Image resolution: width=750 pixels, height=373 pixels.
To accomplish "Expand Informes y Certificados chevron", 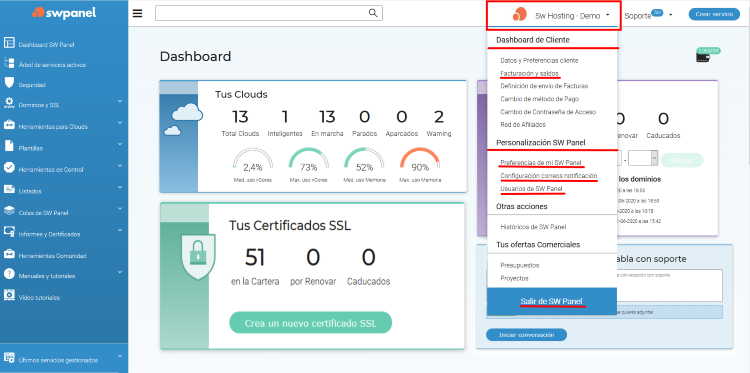I will pos(120,230).
